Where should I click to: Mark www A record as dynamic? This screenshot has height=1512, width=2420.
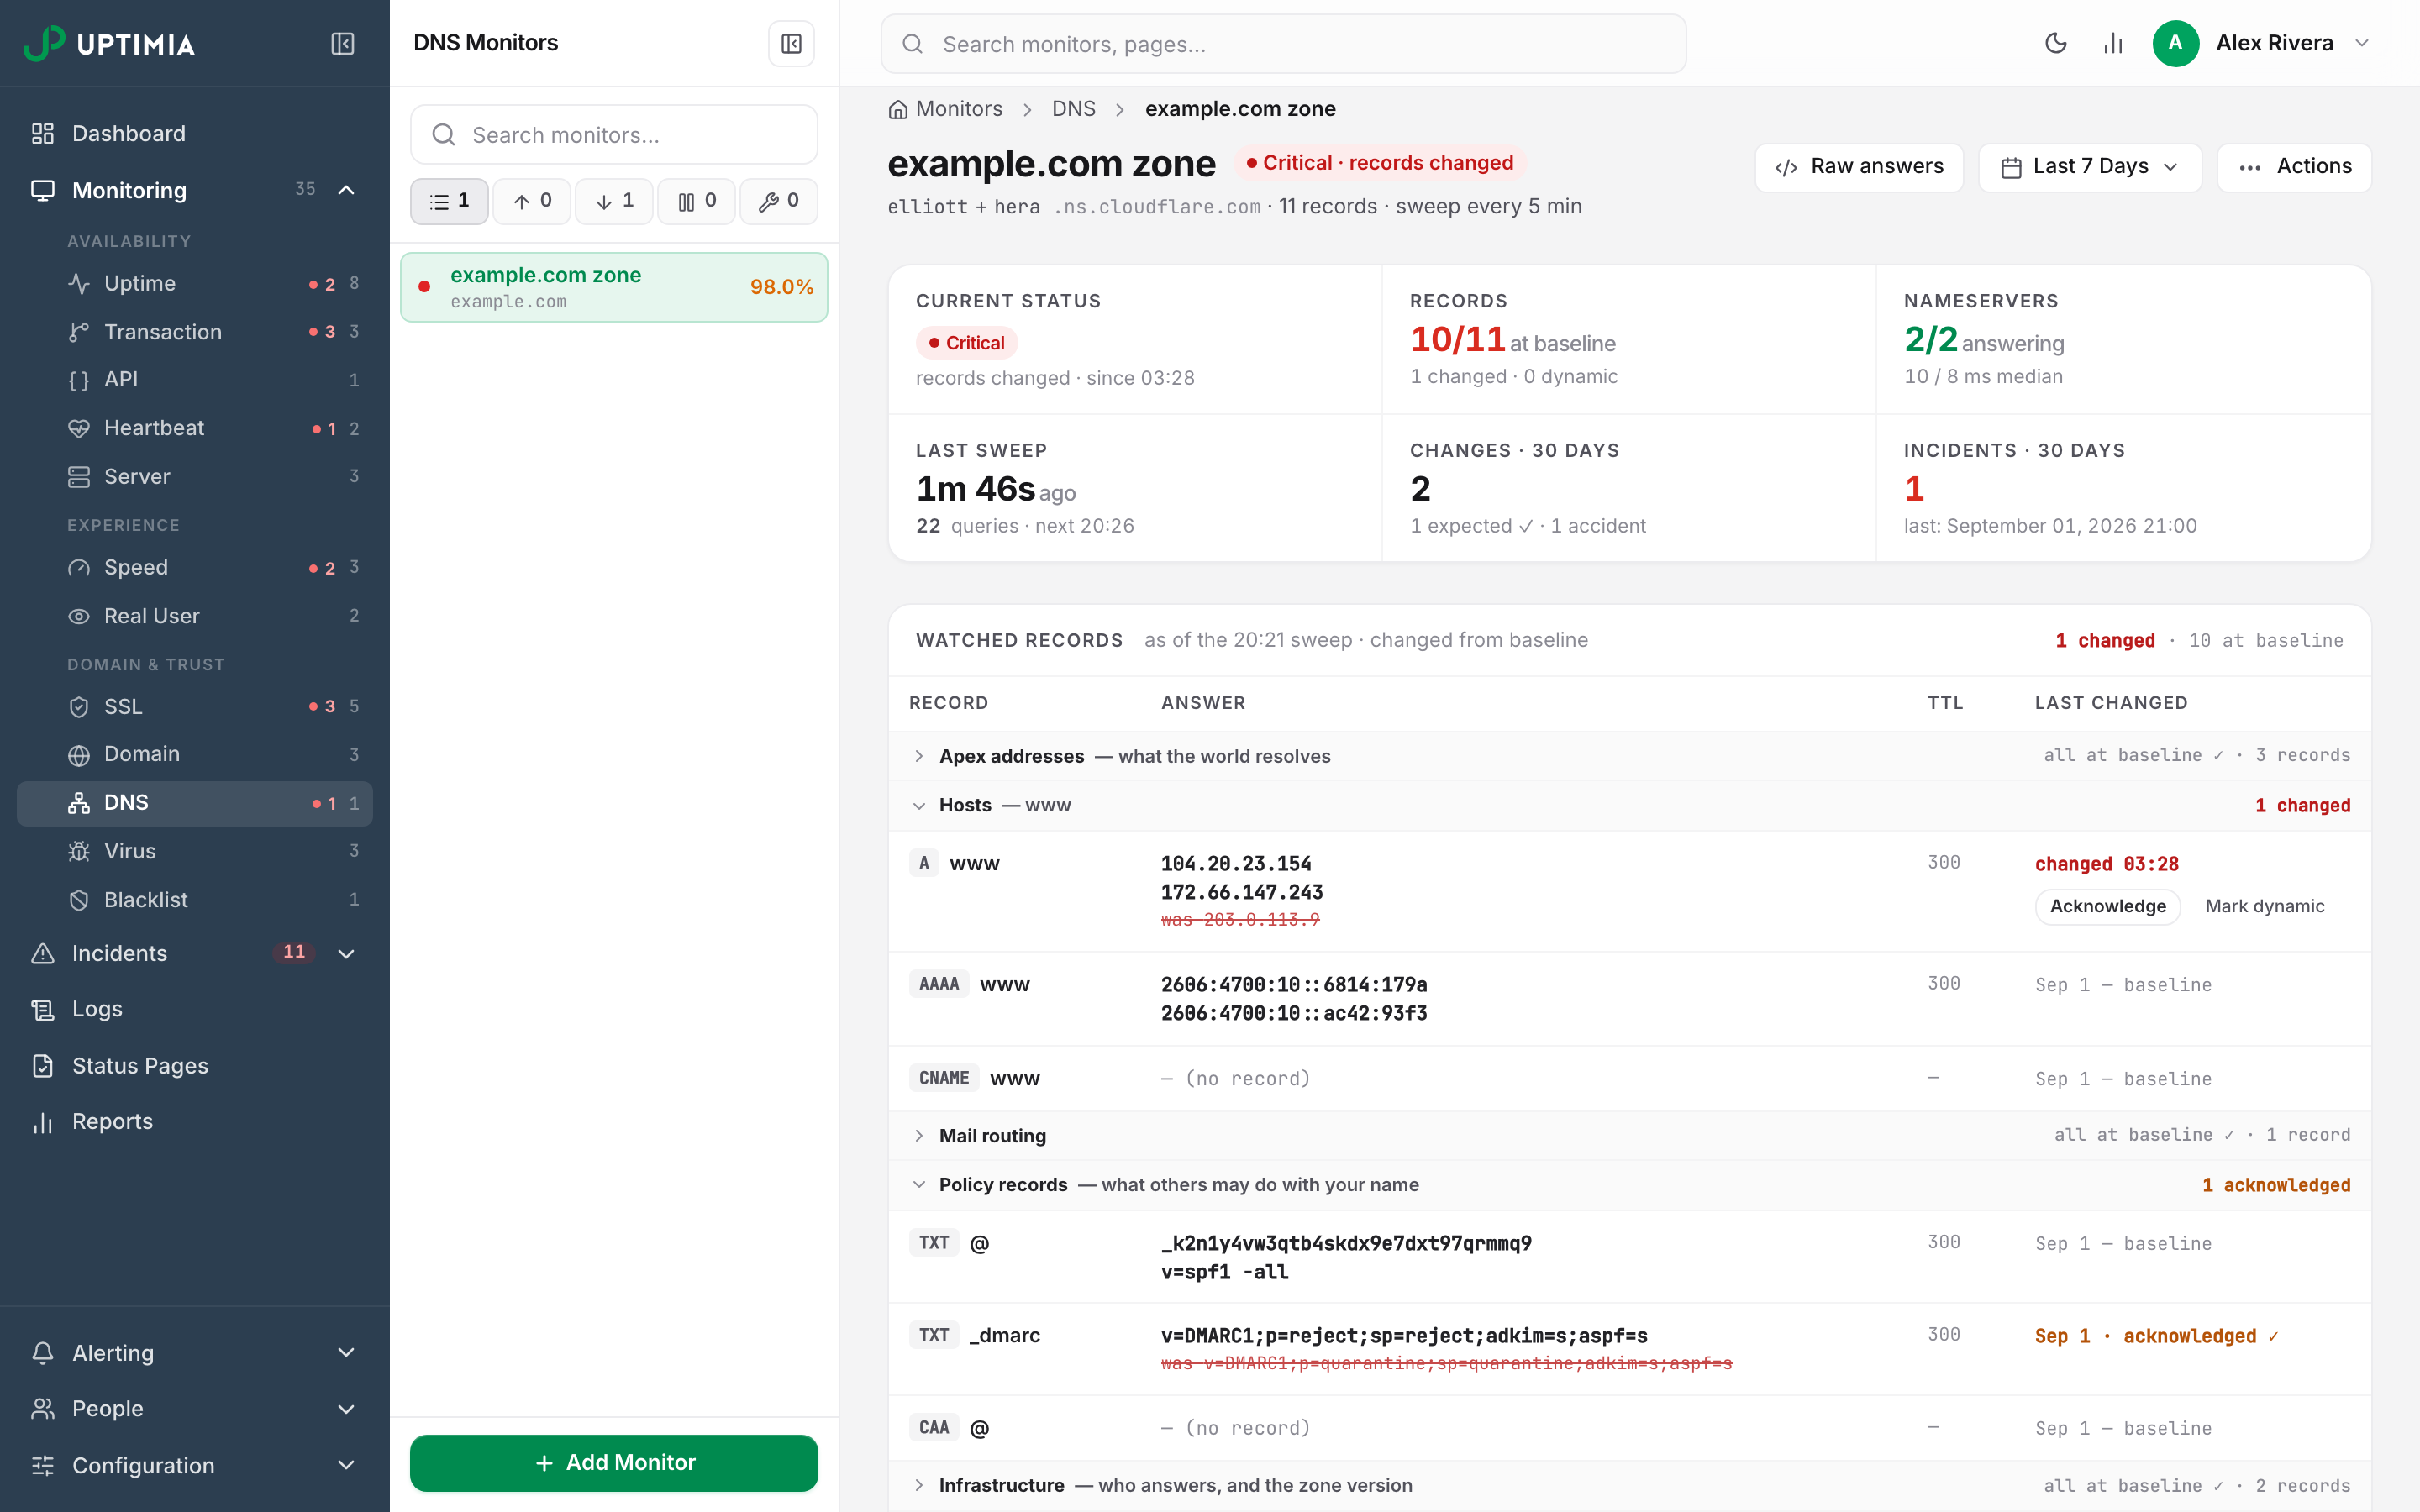(2264, 906)
